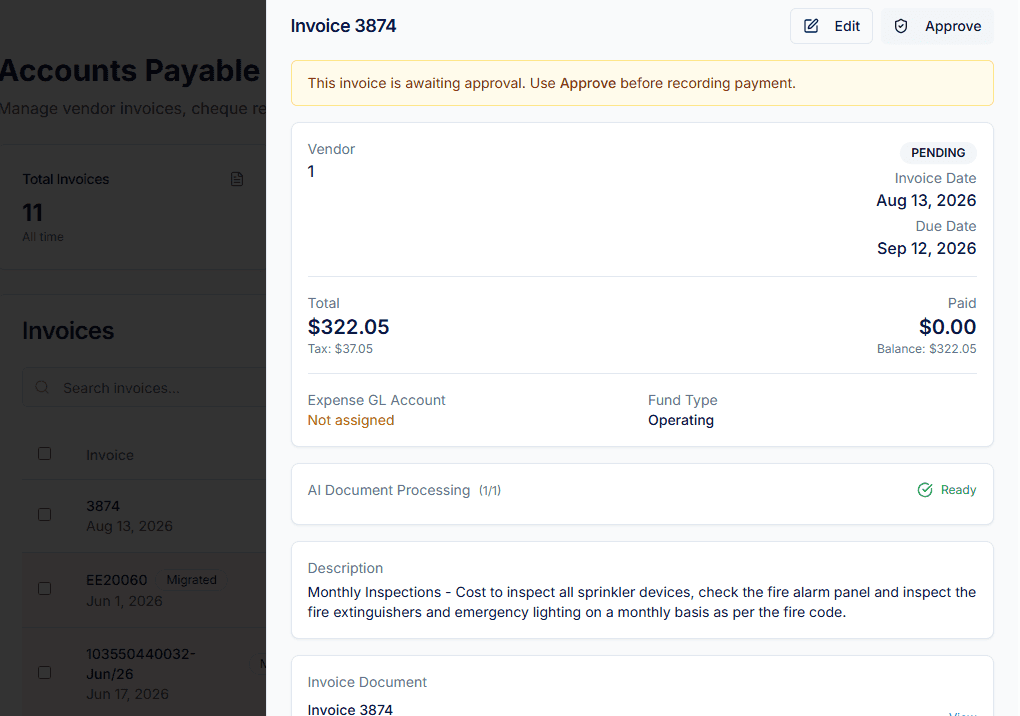The width and height of the screenshot is (1020, 716).
Task: Click the Operating fund type value
Action: [x=680, y=420]
